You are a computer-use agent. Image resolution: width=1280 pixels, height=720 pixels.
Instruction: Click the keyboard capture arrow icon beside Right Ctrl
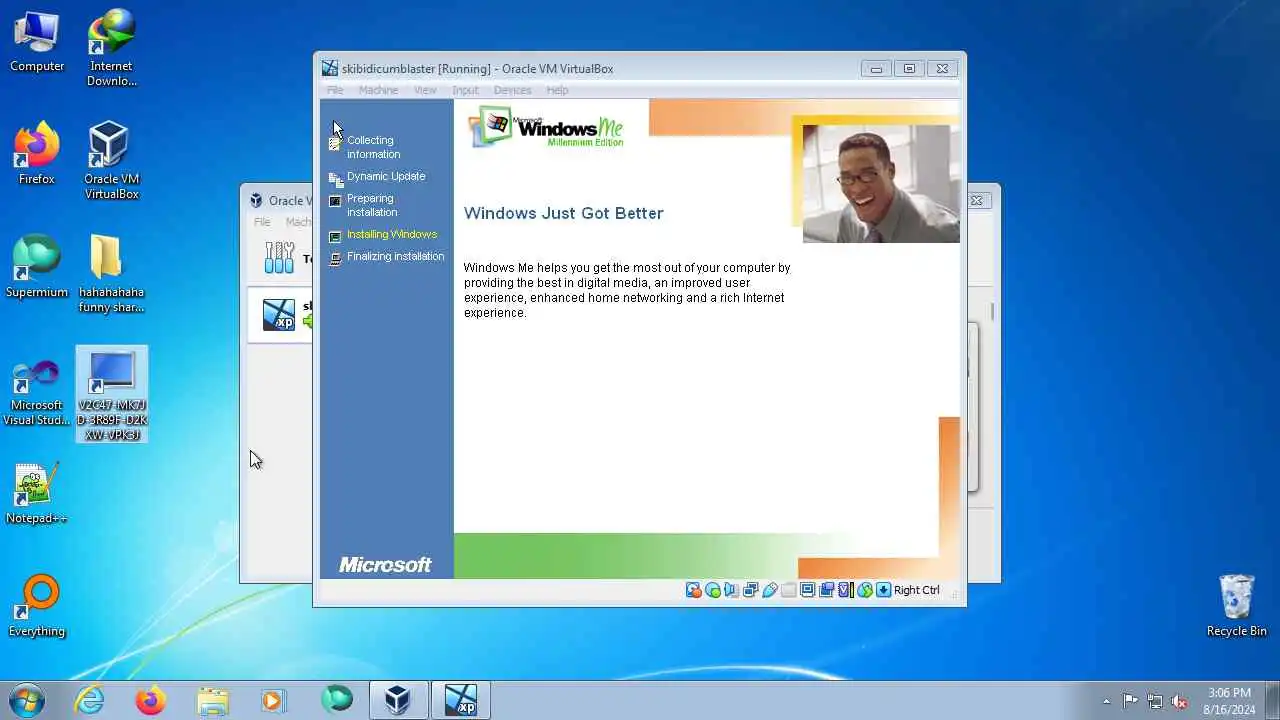883,590
